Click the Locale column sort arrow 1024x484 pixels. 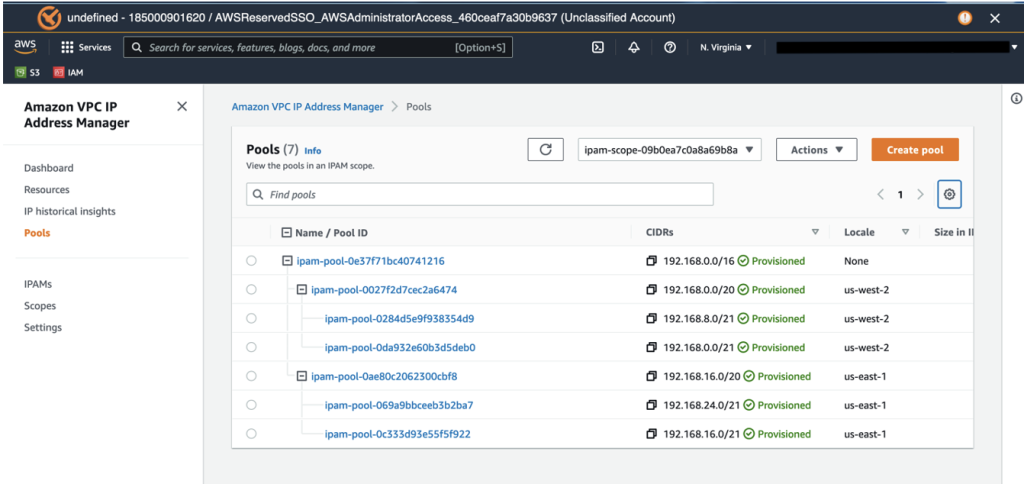[905, 232]
